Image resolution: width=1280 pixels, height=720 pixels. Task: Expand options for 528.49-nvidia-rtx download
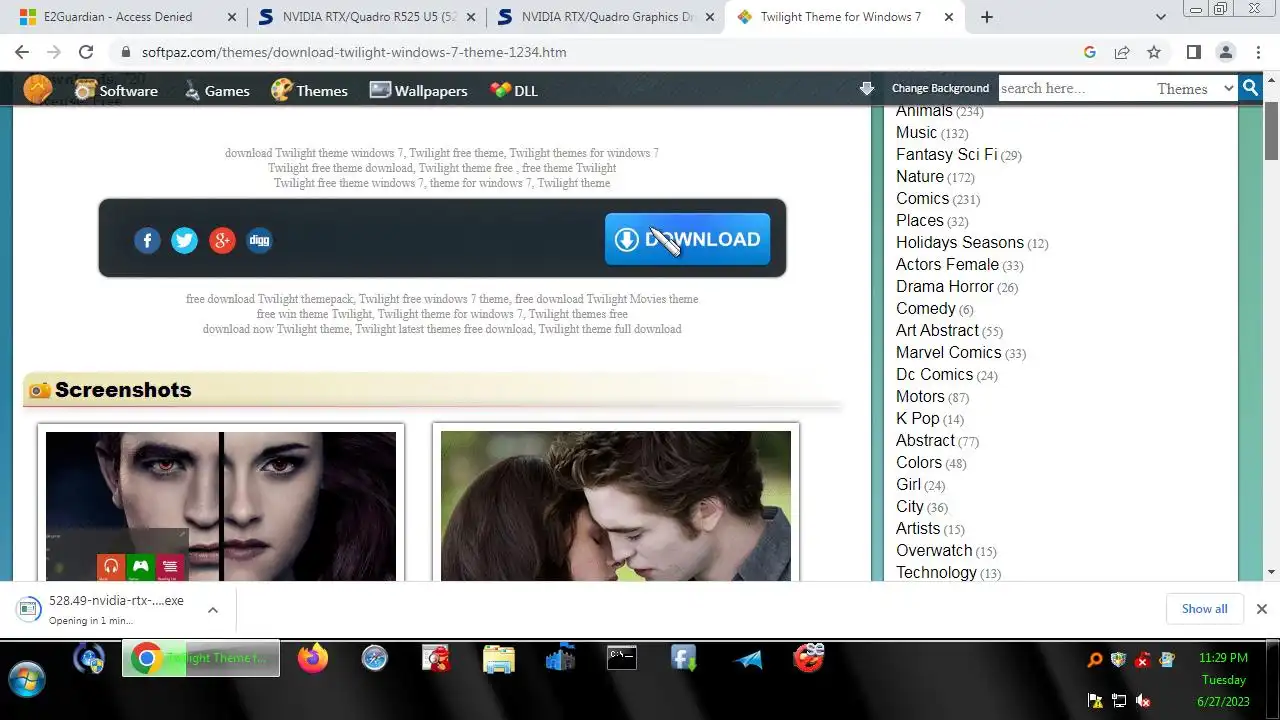[212, 609]
